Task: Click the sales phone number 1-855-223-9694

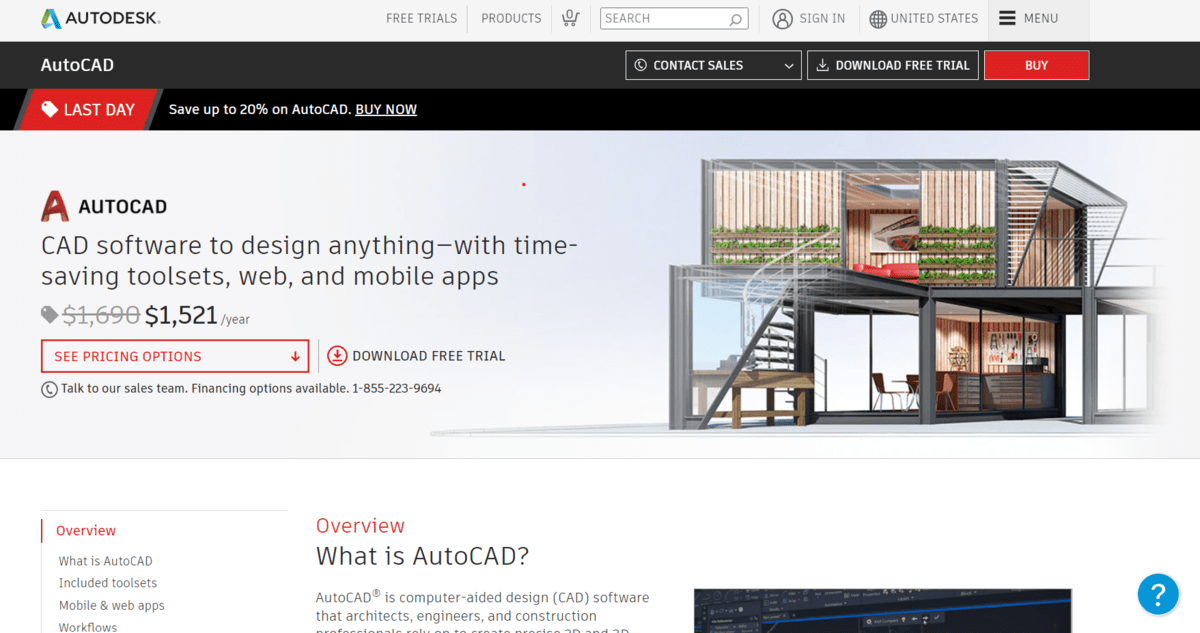Action: coord(396,388)
